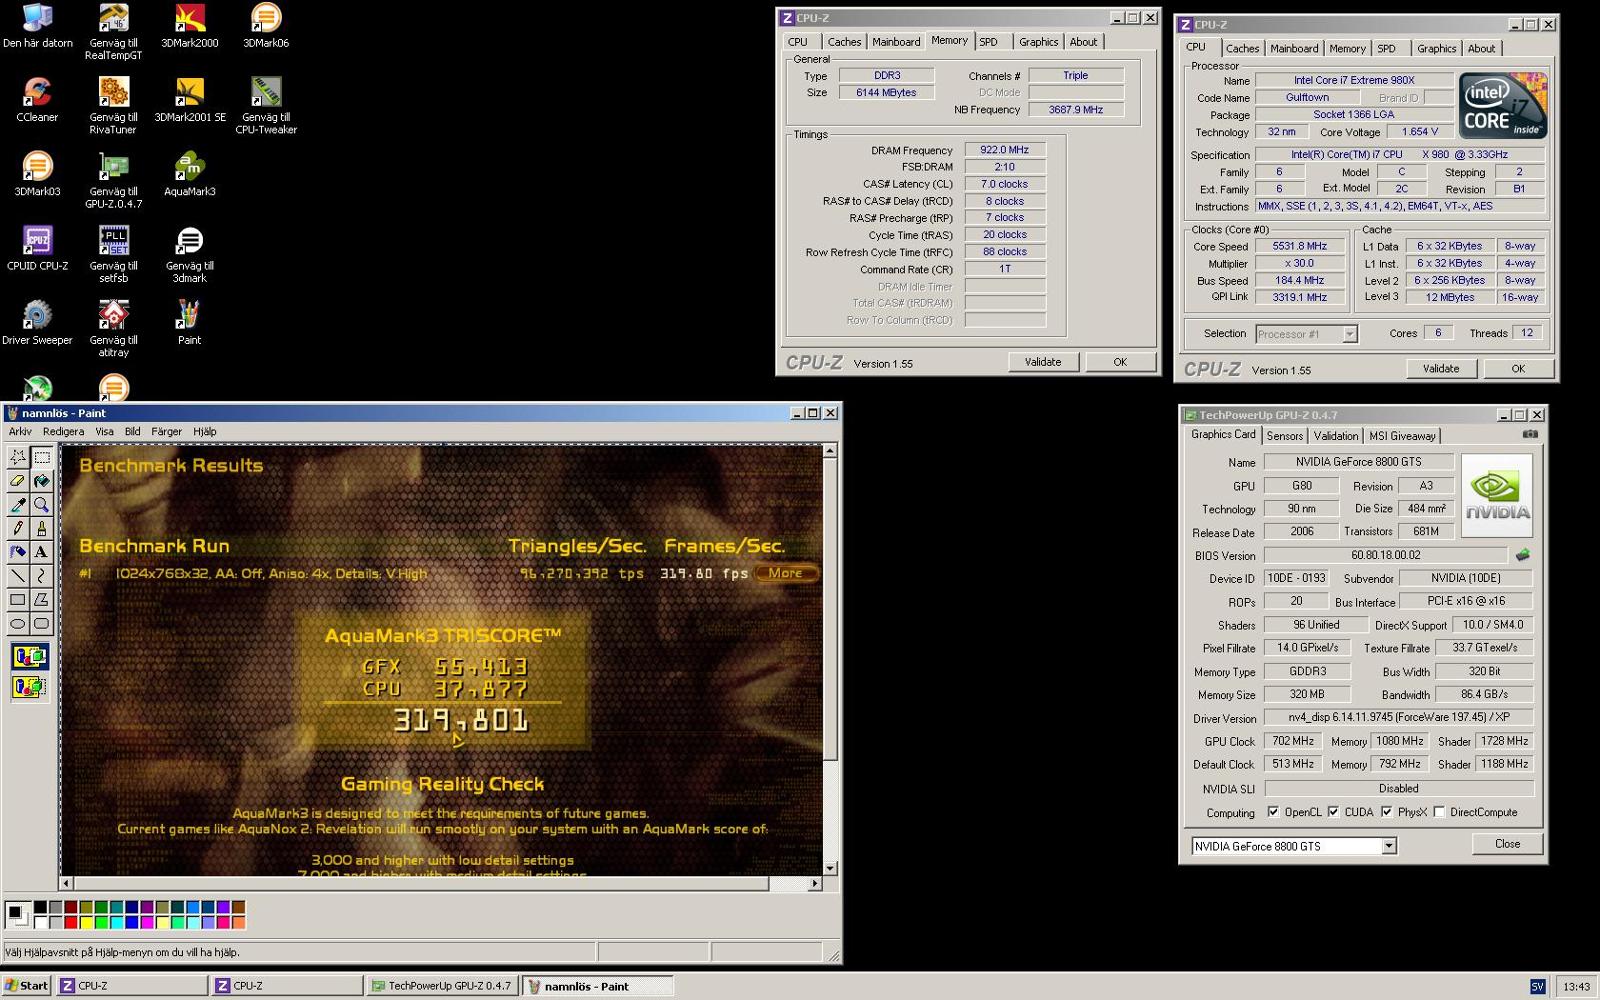Image resolution: width=1600 pixels, height=1000 pixels.
Task: Open the Bild menu in Paint
Action: point(132,431)
